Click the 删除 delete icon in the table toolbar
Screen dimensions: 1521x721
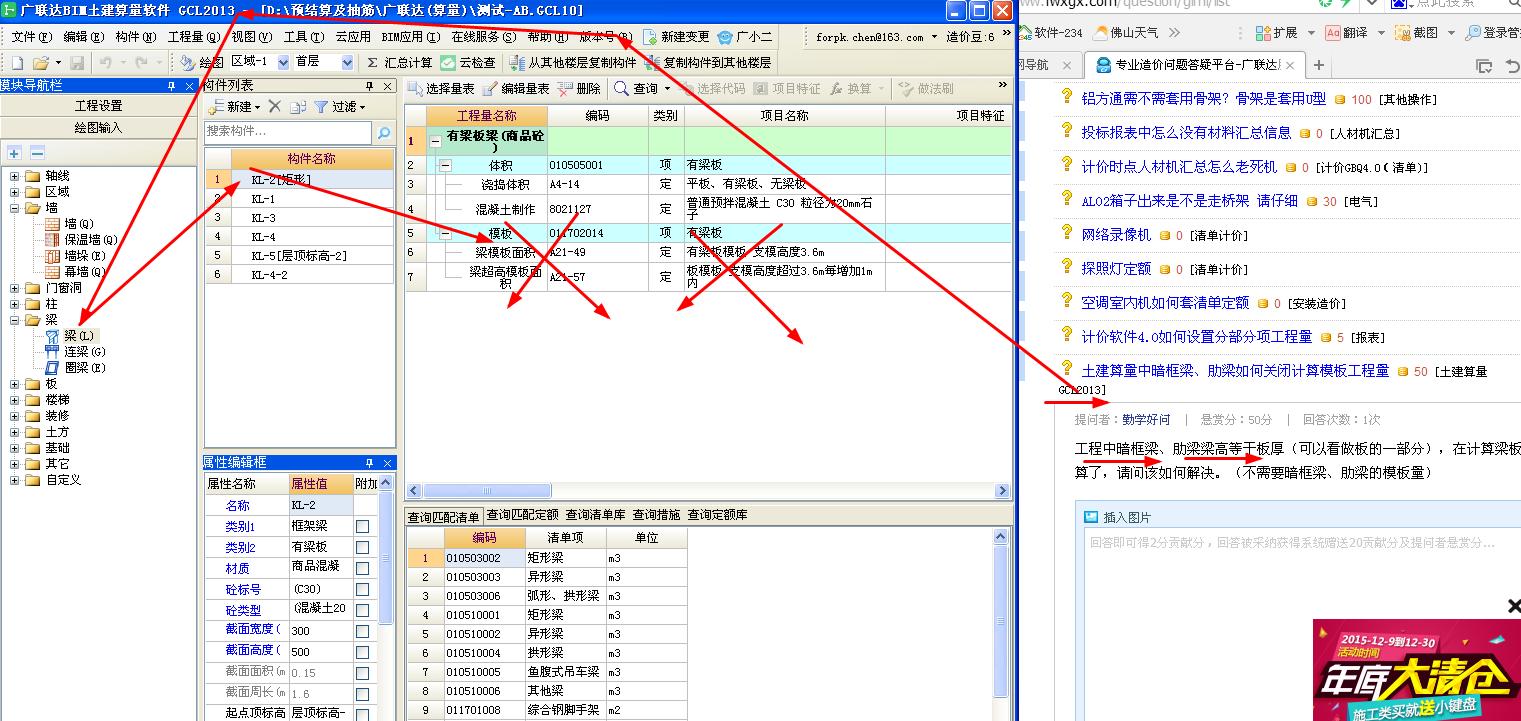[566, 88]
